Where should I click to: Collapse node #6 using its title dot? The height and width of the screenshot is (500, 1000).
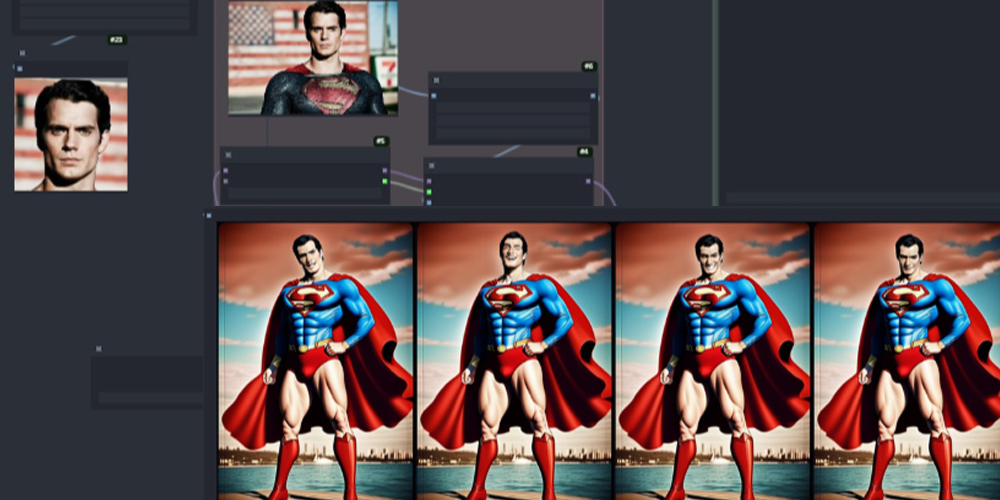tap(436, 80)
